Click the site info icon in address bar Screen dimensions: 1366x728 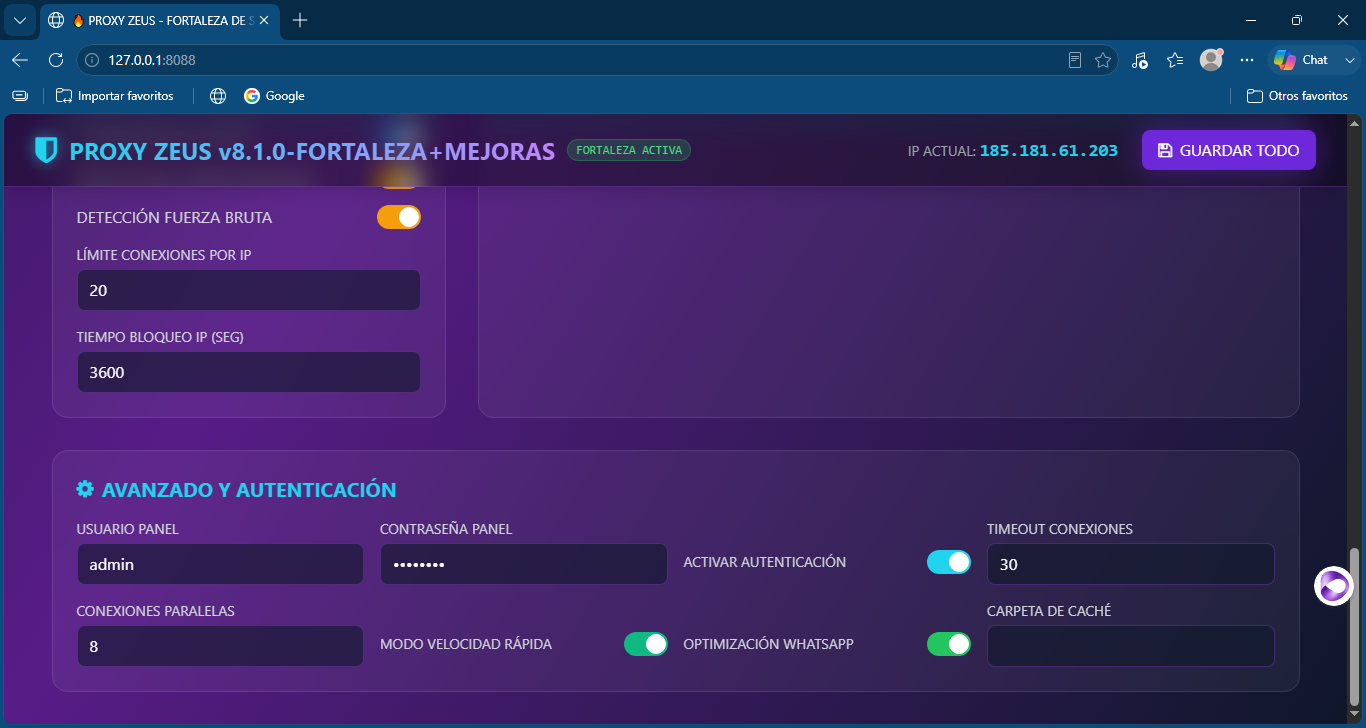92,60
